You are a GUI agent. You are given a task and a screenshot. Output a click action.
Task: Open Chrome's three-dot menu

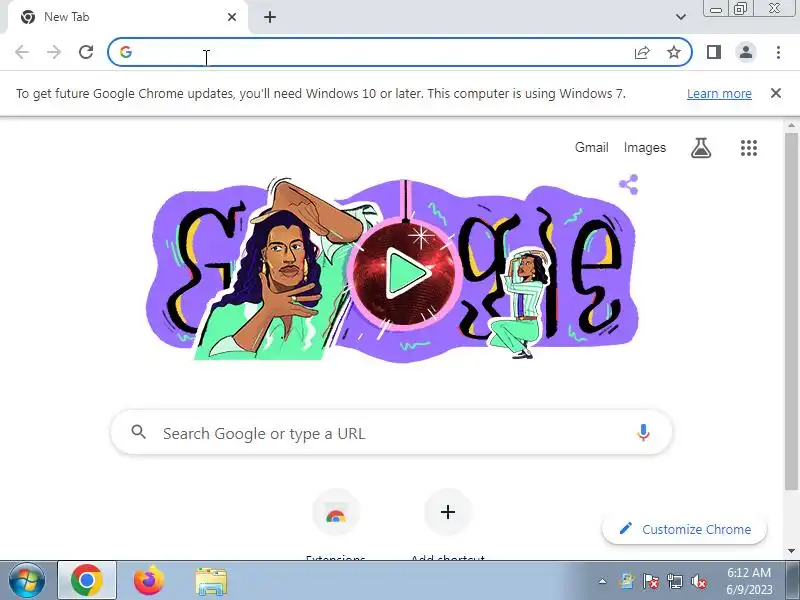[778, 52]
